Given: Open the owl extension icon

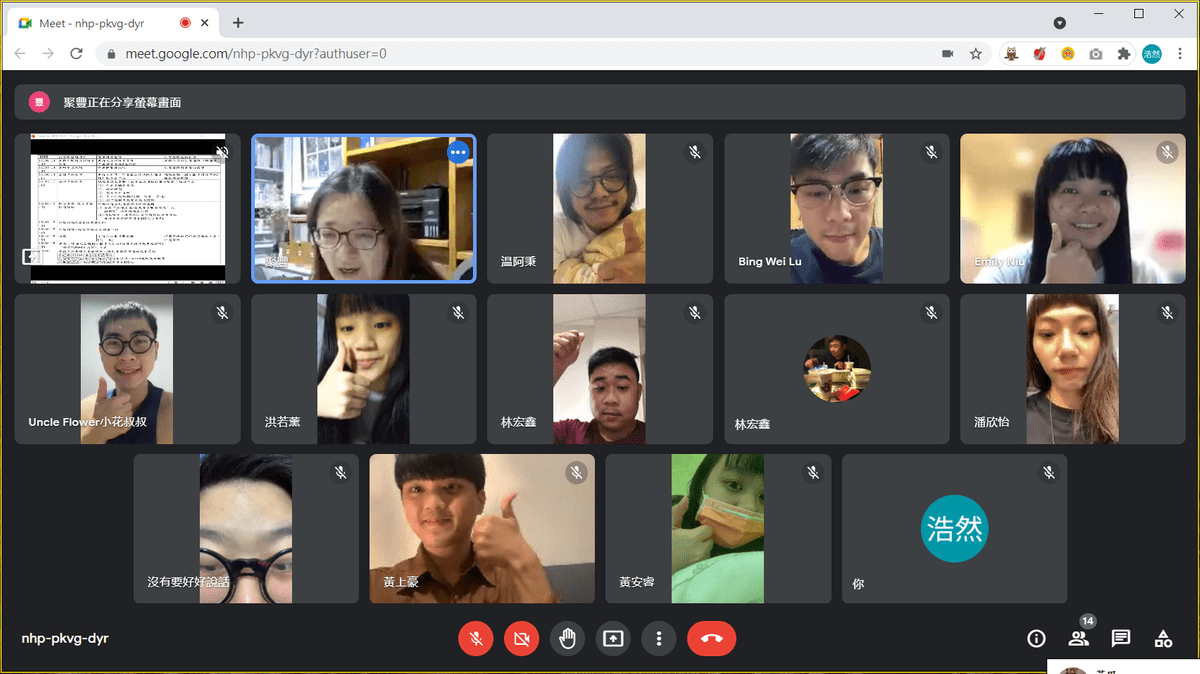Looking at the screenshot, I should pos(1012,54).
